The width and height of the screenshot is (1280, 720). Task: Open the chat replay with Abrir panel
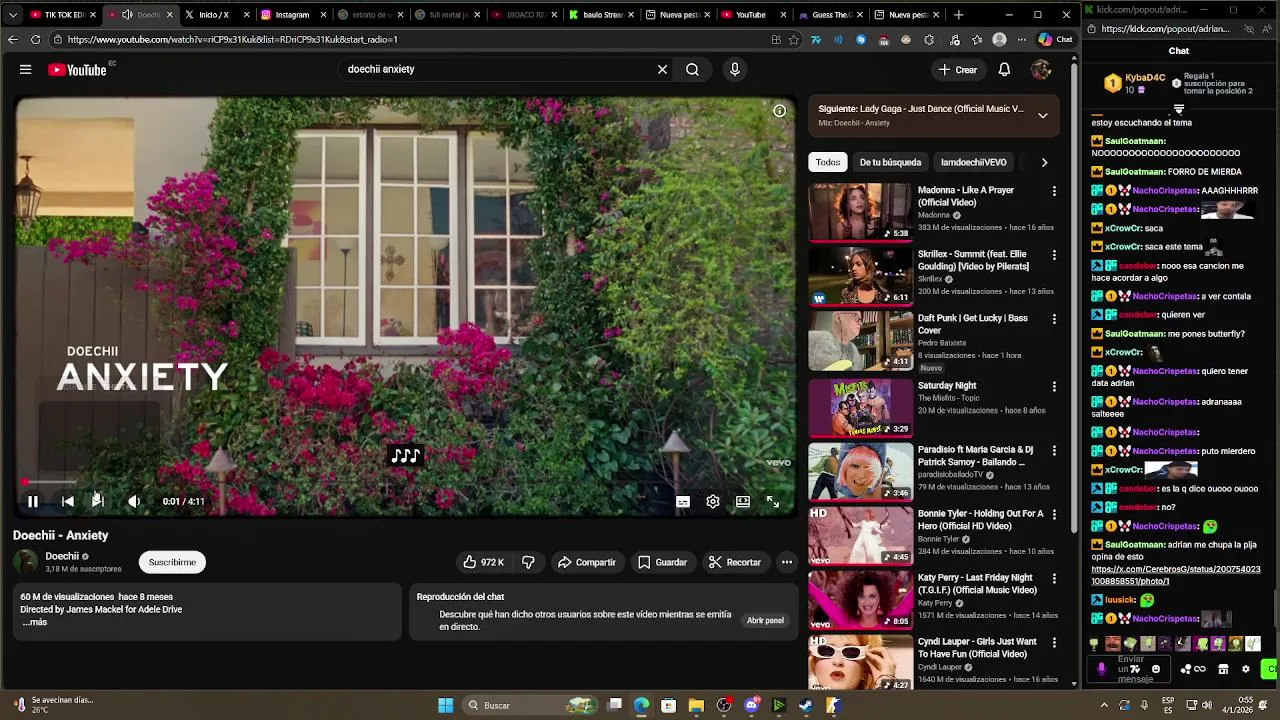765,621
